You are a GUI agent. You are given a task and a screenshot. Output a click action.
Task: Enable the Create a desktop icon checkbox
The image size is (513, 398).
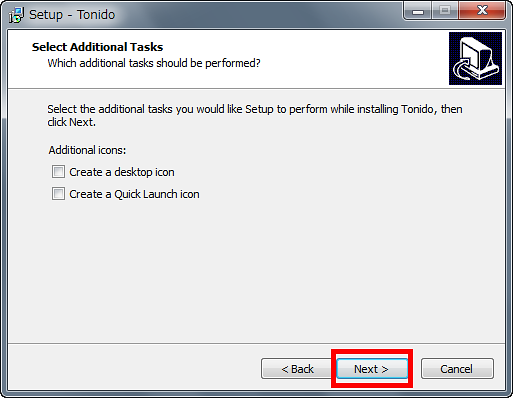tap(58, 172)
